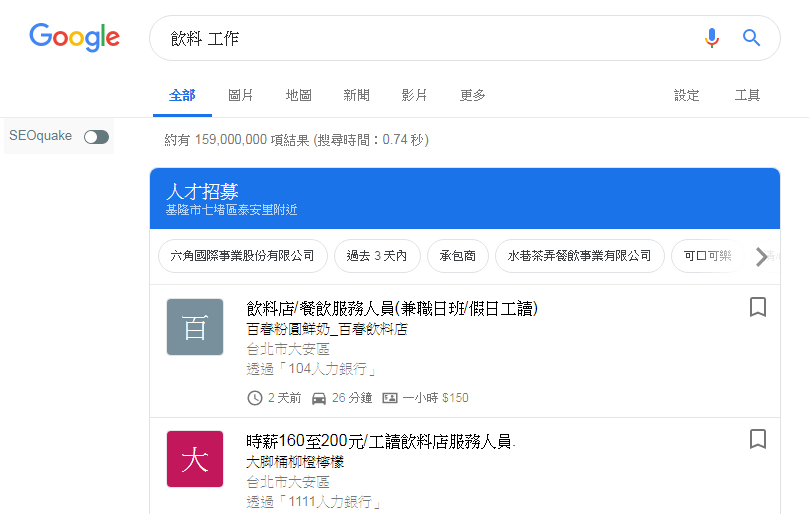This screenshot has width=809, height=514.
Task: Click 台北市大安區 under 百春飲料店 listing
Action: 288,349
